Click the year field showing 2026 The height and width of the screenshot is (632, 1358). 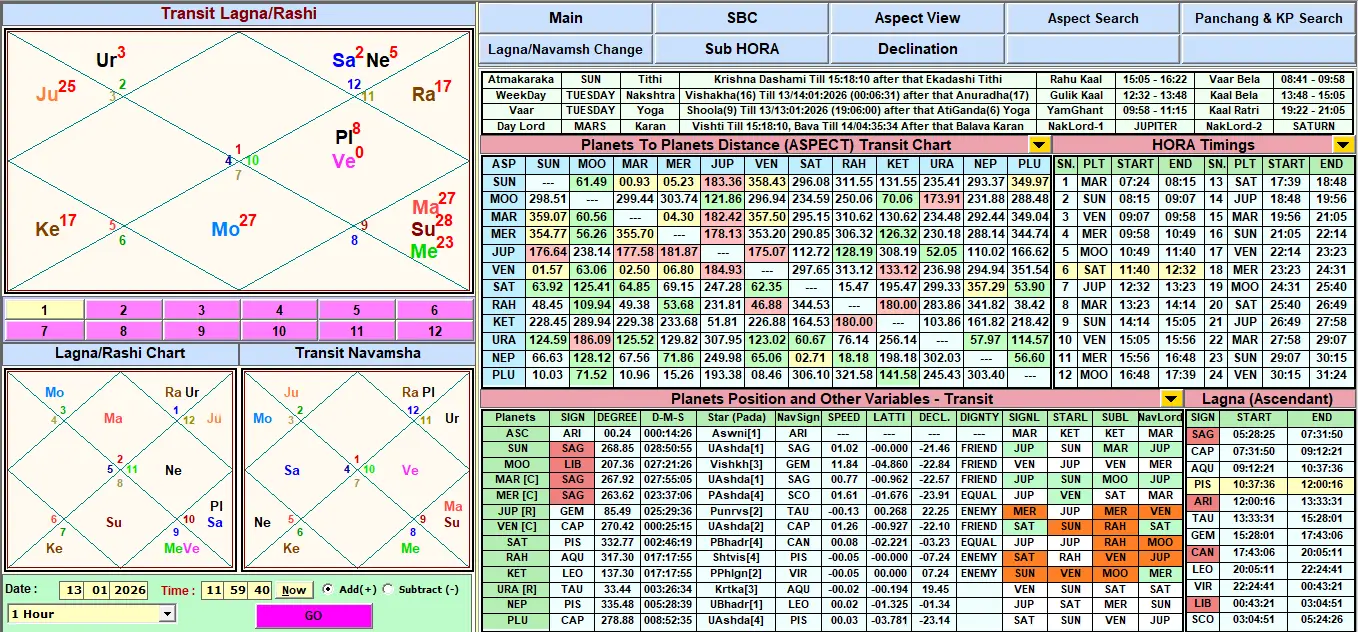tap(130, 590)
